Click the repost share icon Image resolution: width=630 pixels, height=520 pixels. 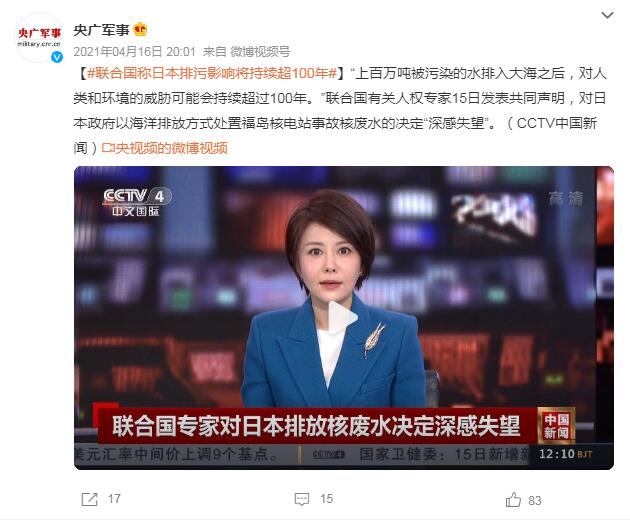pos(89,499)
